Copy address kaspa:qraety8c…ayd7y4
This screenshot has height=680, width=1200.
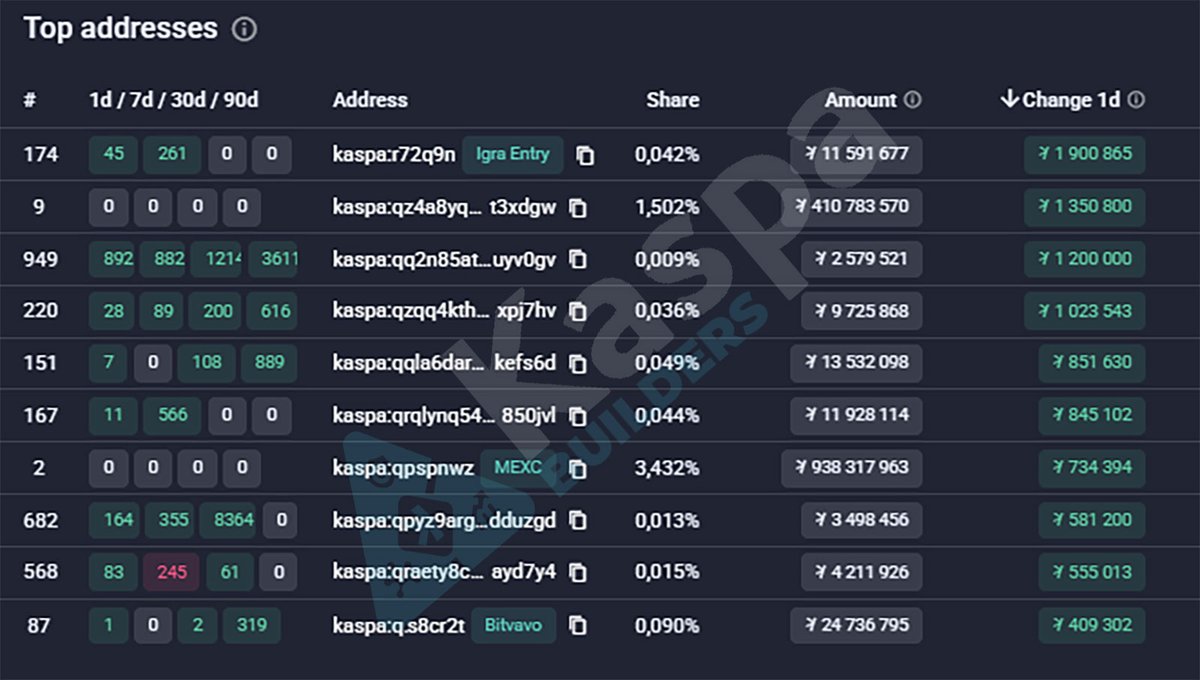tap(577, 572)
